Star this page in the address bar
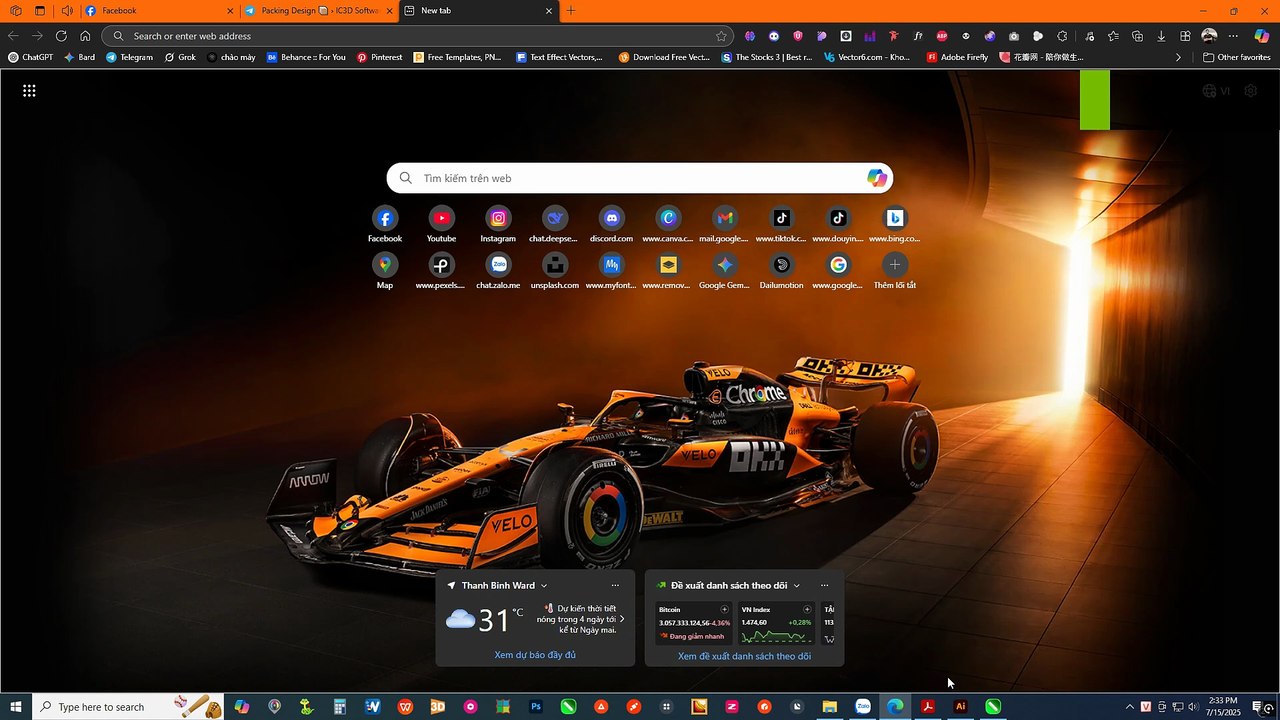The height and width of the screenshot is (720, 1280). click(x=721, y=36)
